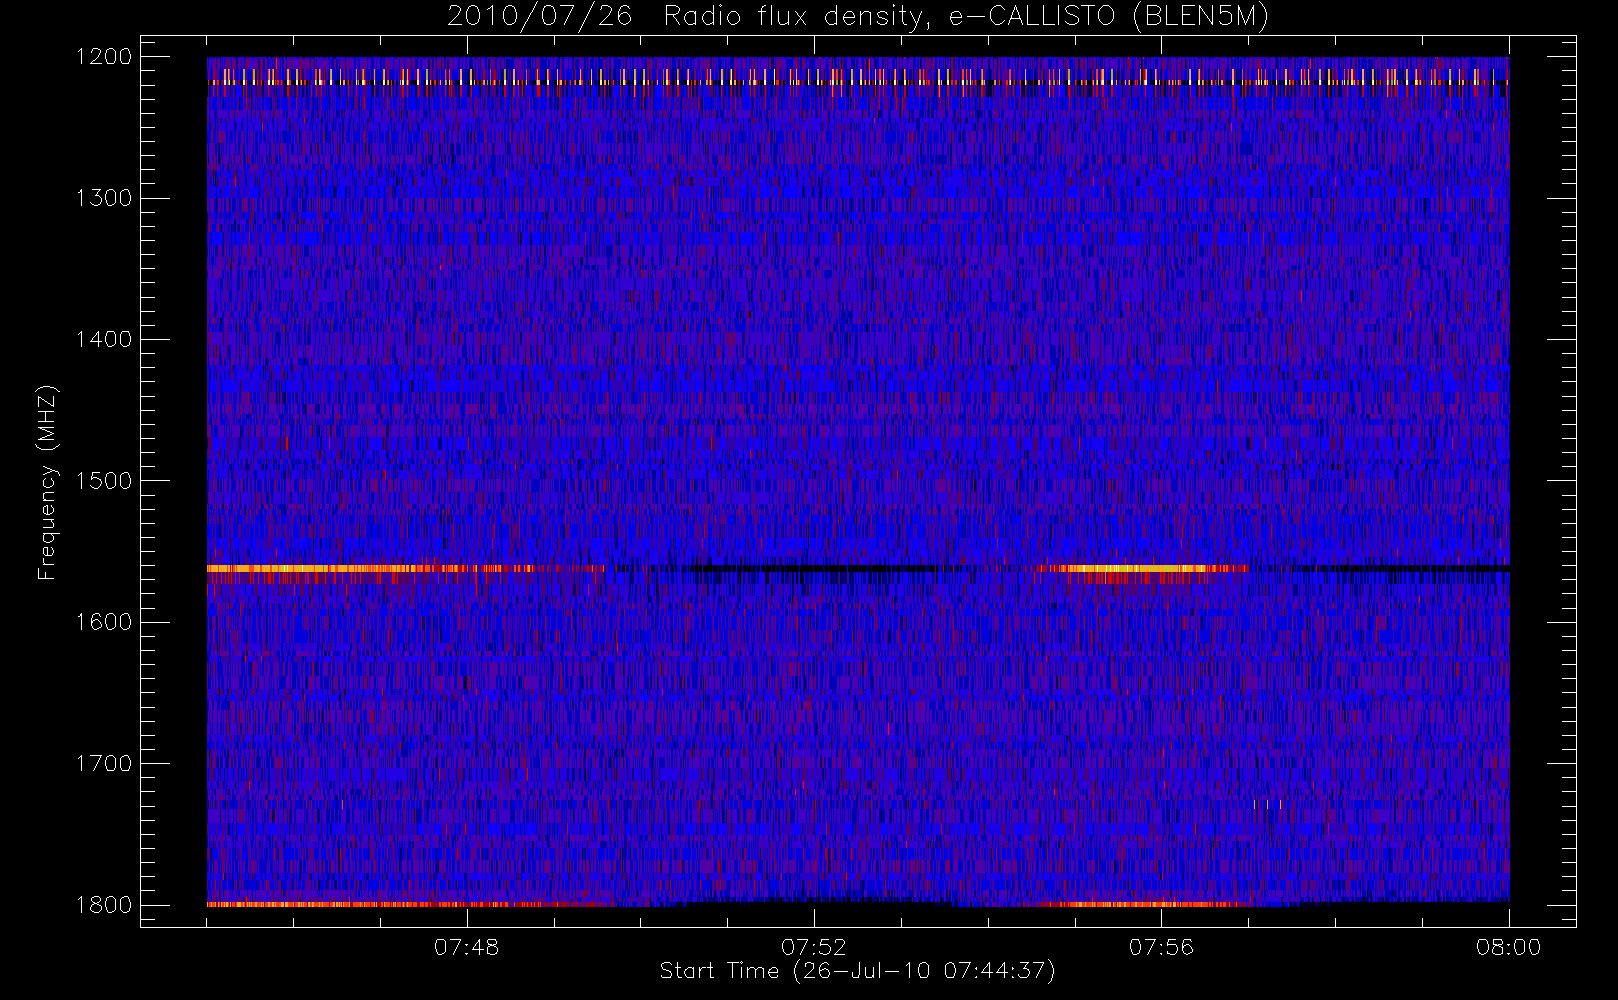The height and width of the screenshot is (1000, 1618).
Task: Select the 1700 frequency tick label
Action: [103, 763]
